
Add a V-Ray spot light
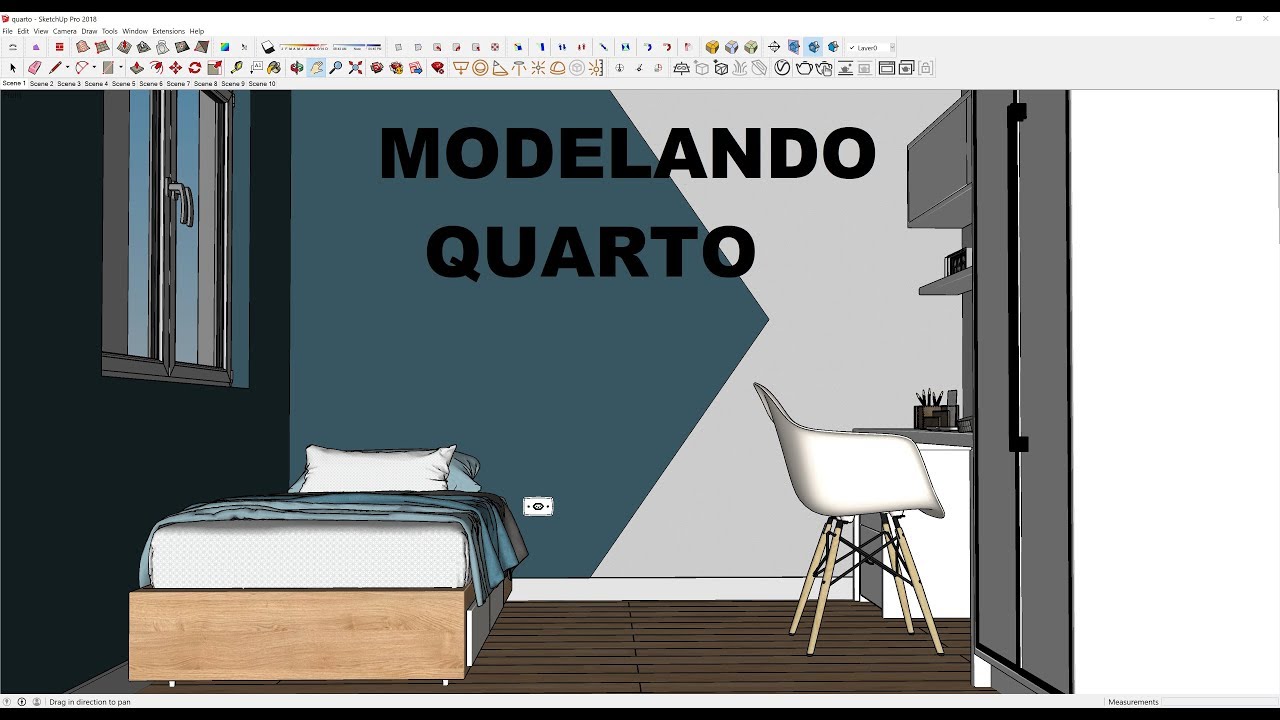[x=500, y=68]
